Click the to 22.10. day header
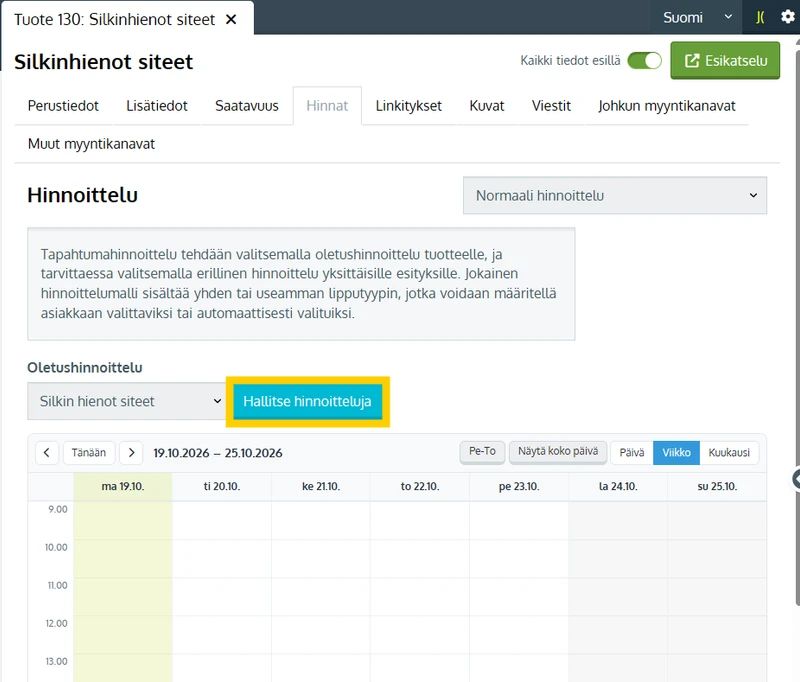The width and height of the screenshot is (800, 682). pyautogui.click(x=420, y=486)
